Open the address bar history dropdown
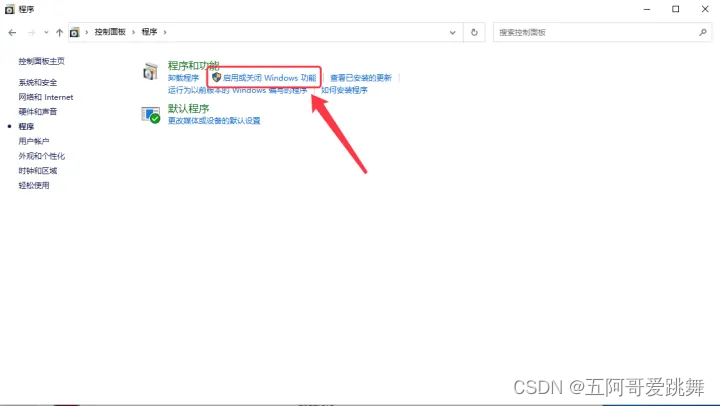 [x=452, y=32]
